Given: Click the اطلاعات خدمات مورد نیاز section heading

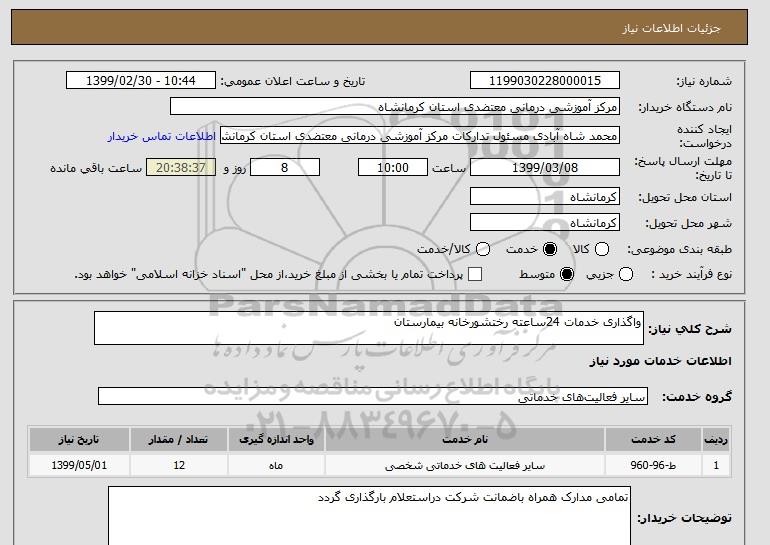Looking at the screenshot, I should (660, 361).
